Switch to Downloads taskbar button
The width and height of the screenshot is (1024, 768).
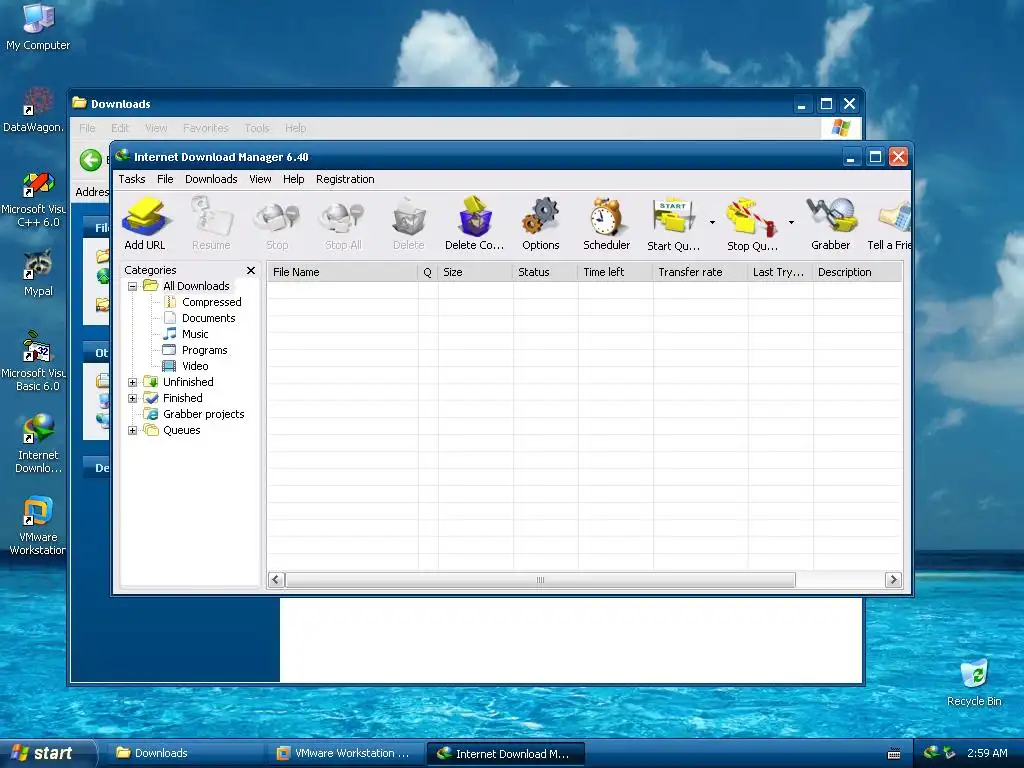click(185, 753)
